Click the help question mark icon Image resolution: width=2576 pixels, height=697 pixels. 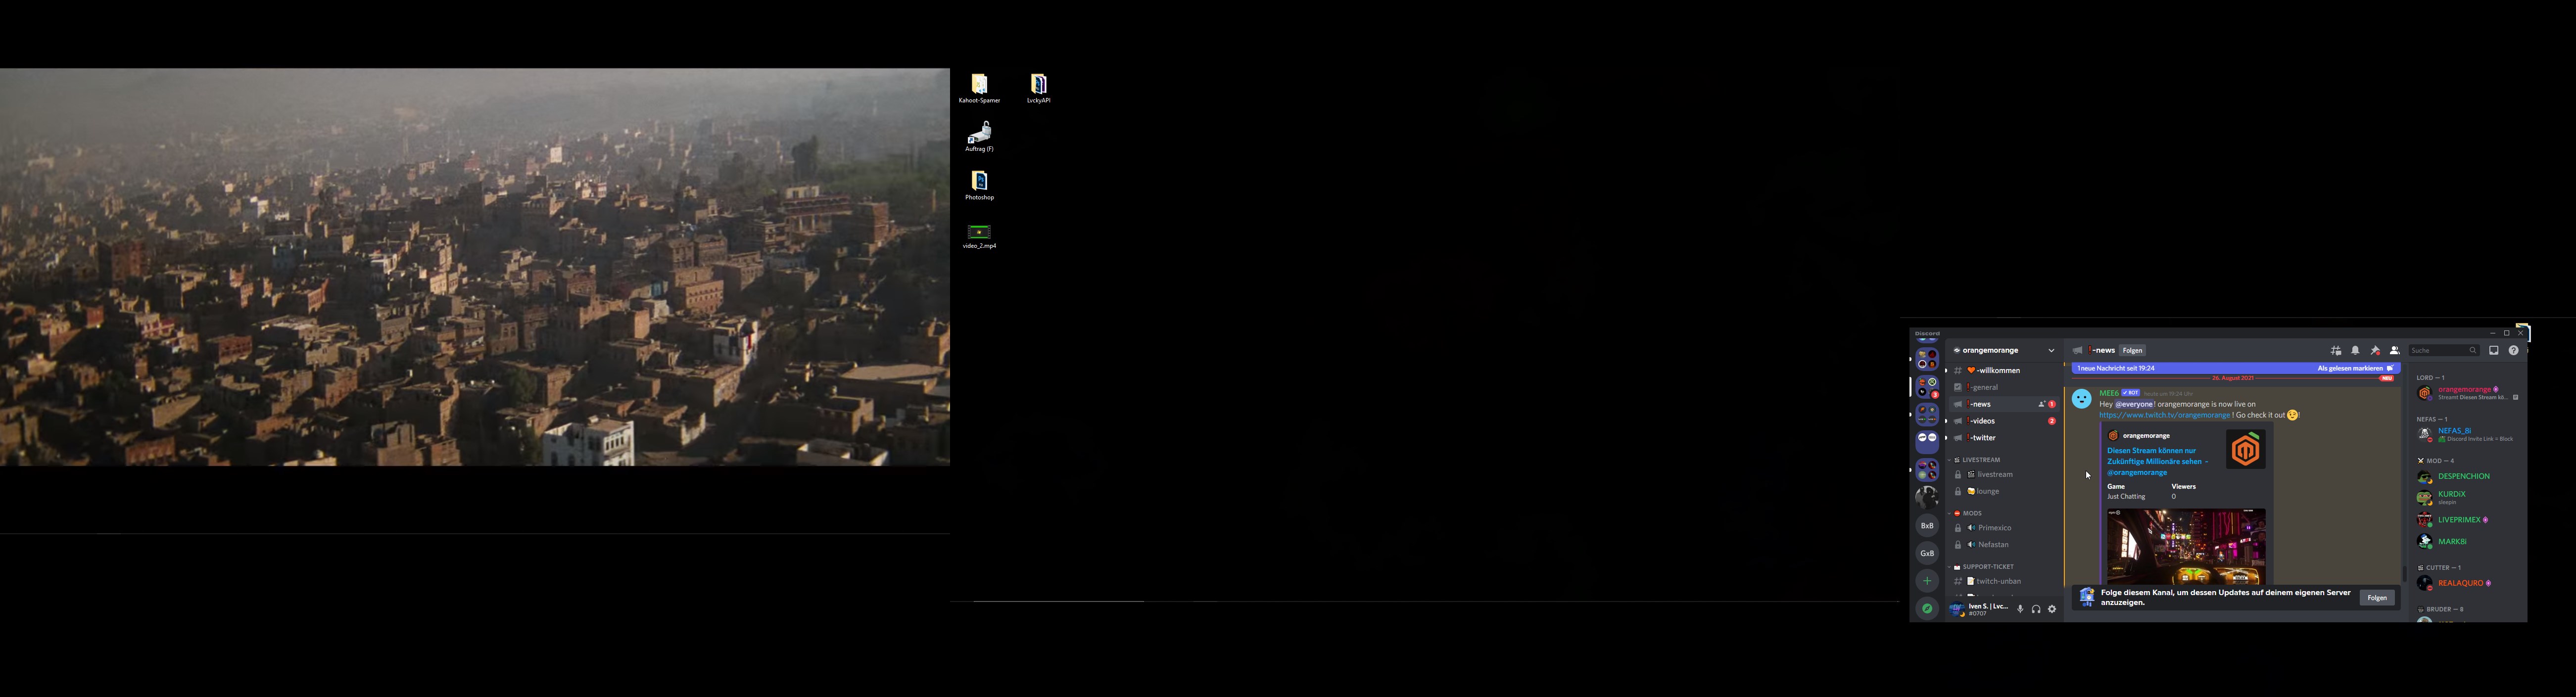[2513, 351]
